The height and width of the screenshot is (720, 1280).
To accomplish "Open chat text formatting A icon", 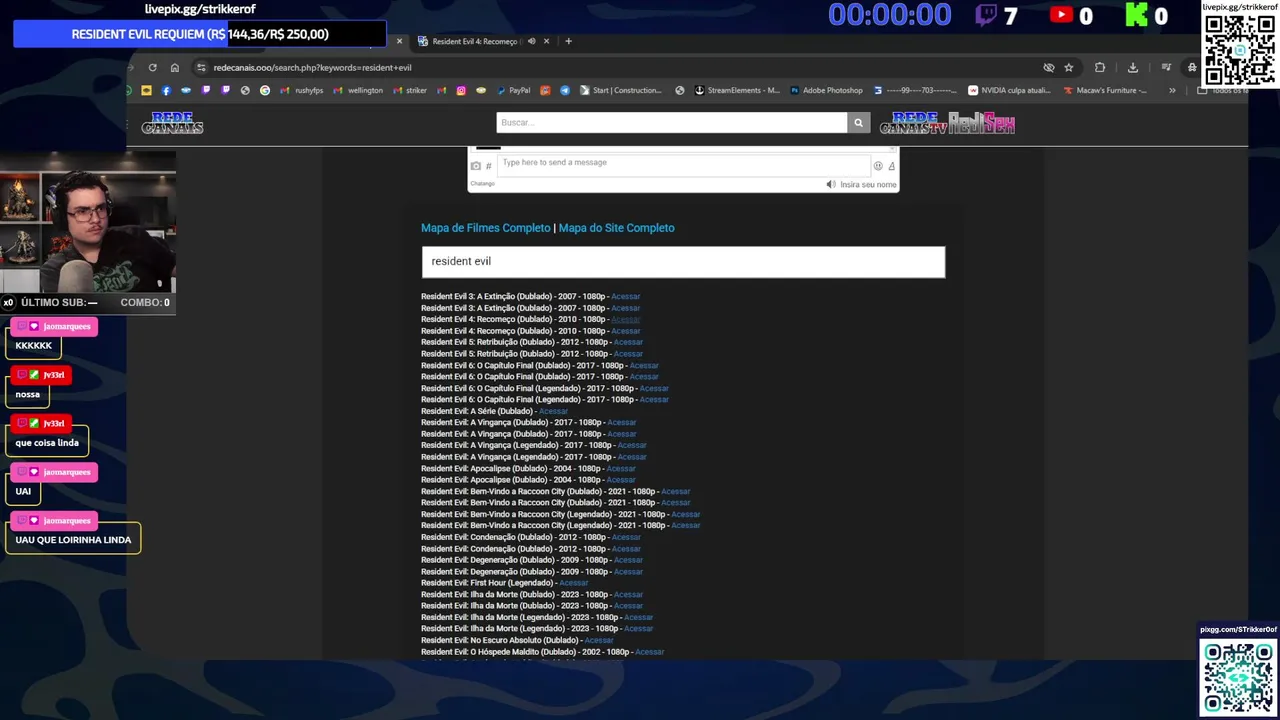I will (x=891, y=166).
